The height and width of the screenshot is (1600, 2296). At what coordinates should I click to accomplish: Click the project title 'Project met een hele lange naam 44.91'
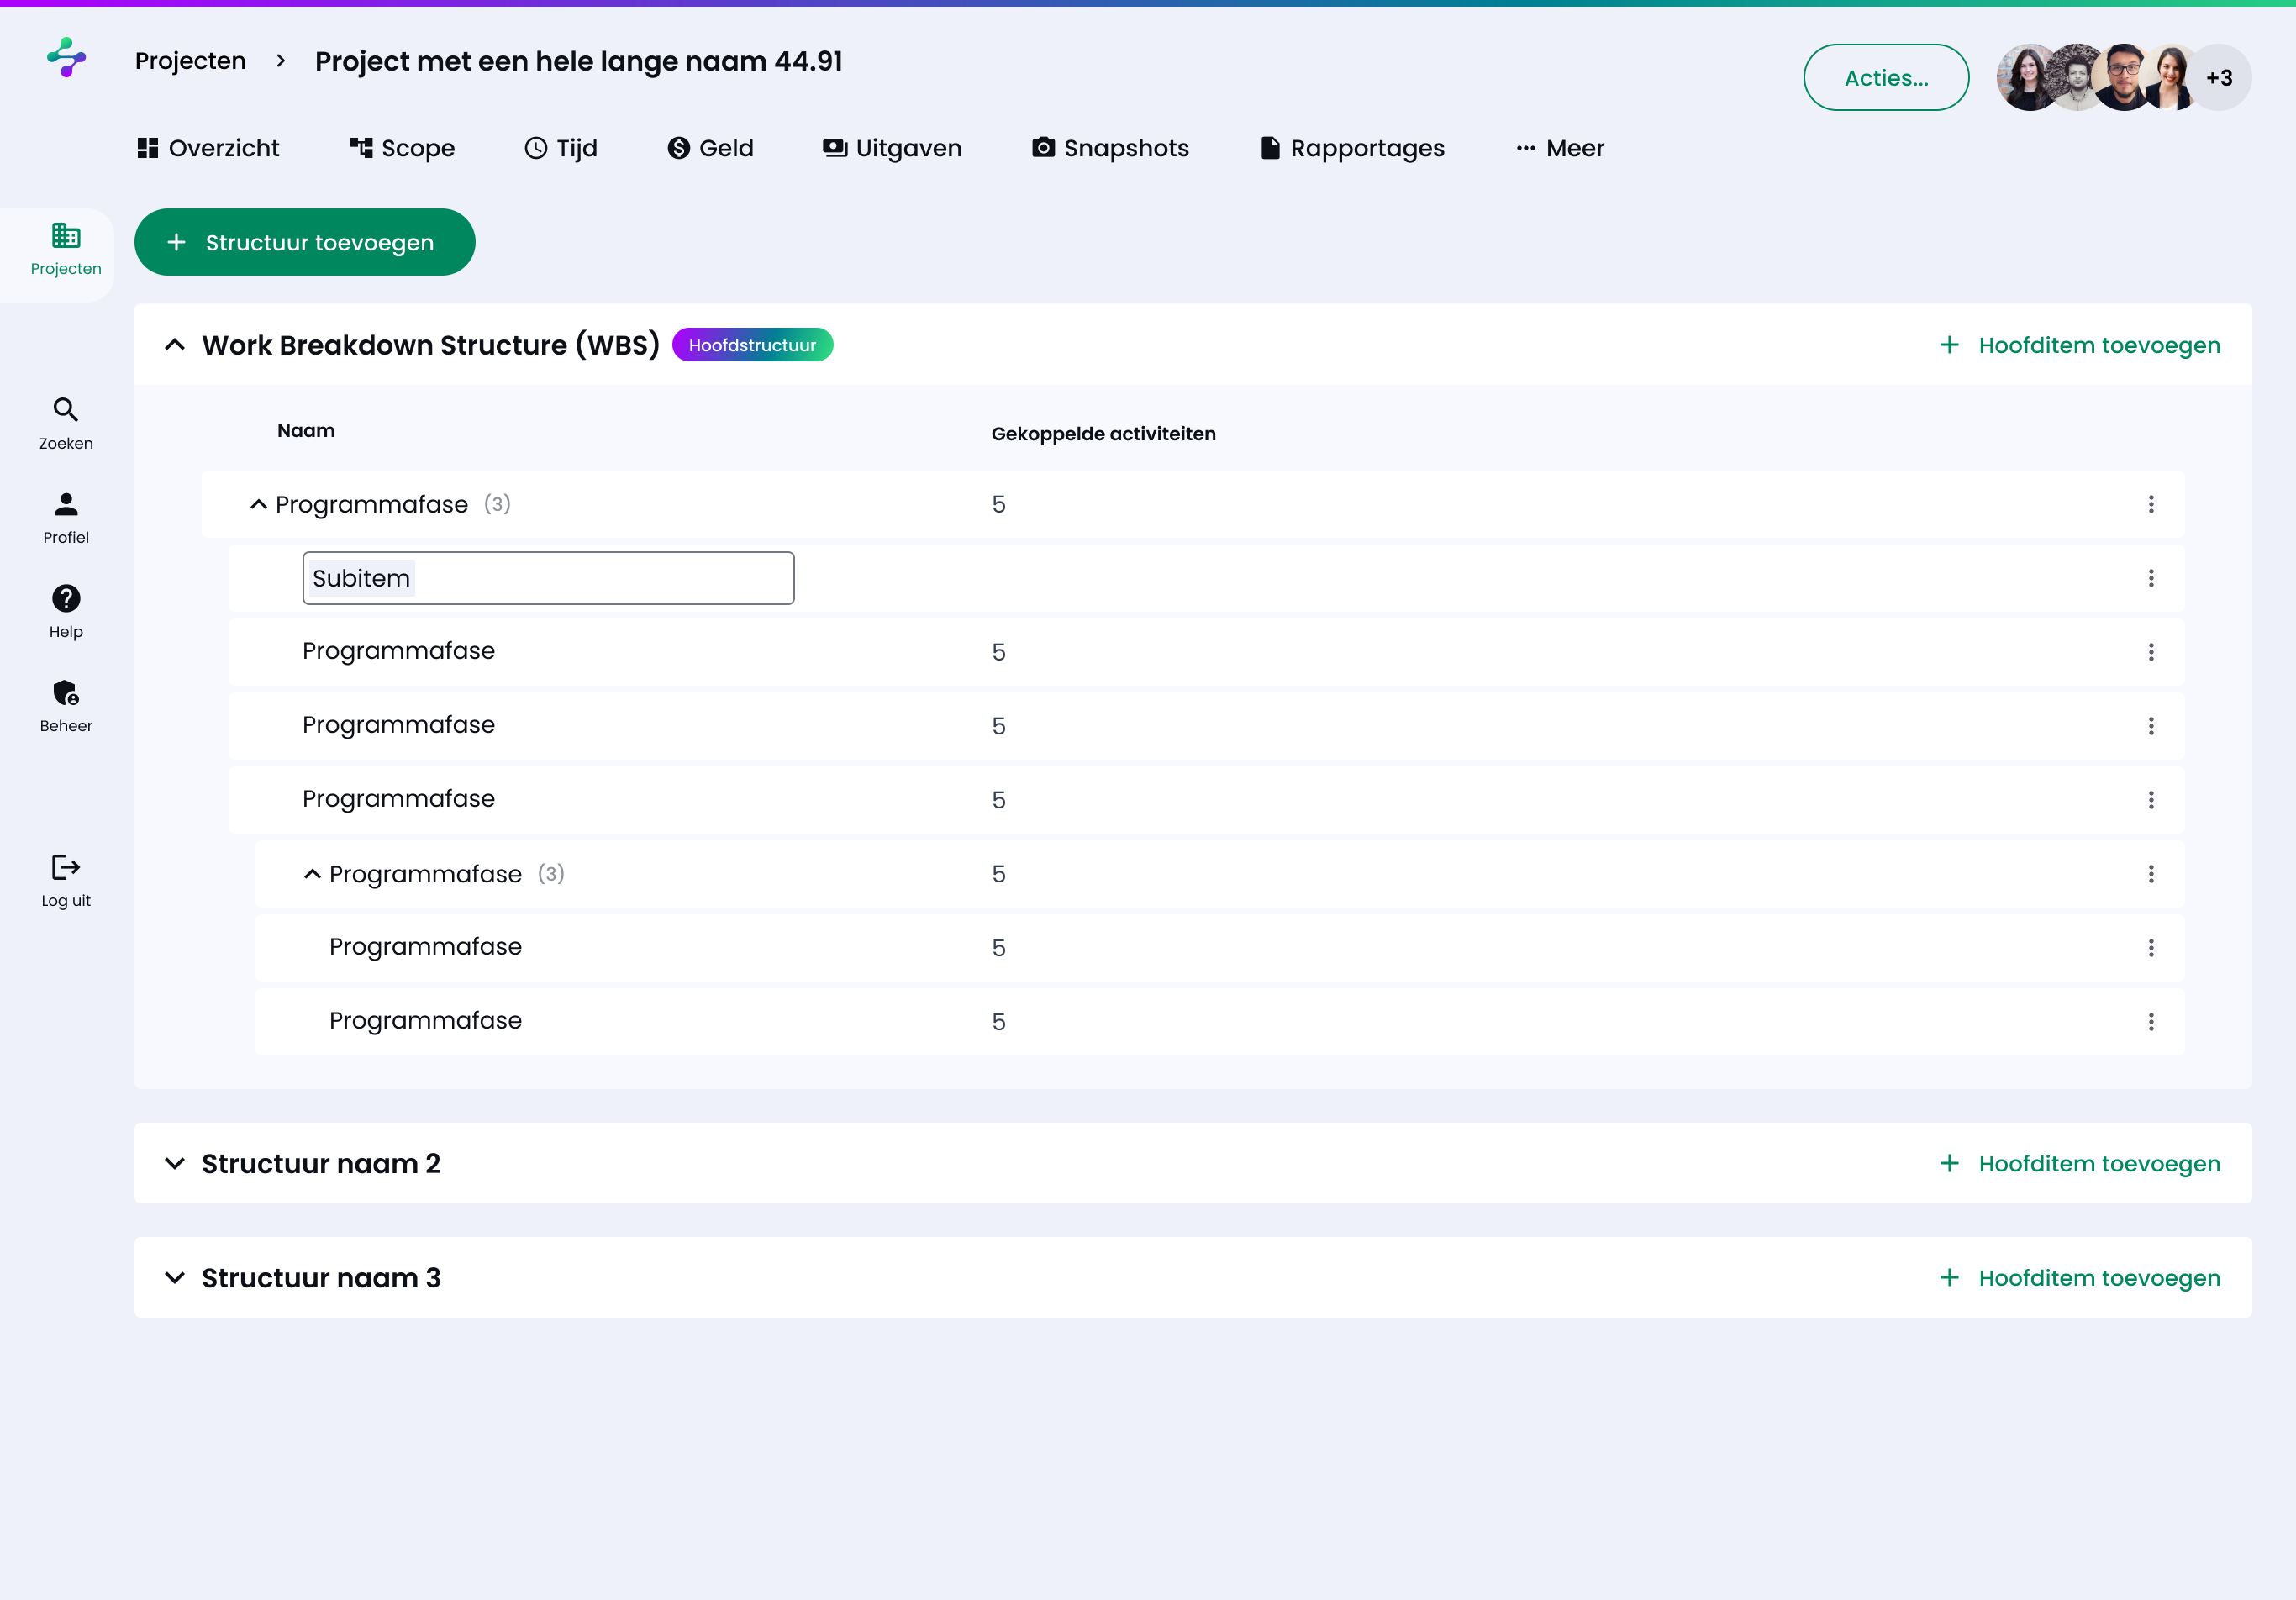point(579,61)
